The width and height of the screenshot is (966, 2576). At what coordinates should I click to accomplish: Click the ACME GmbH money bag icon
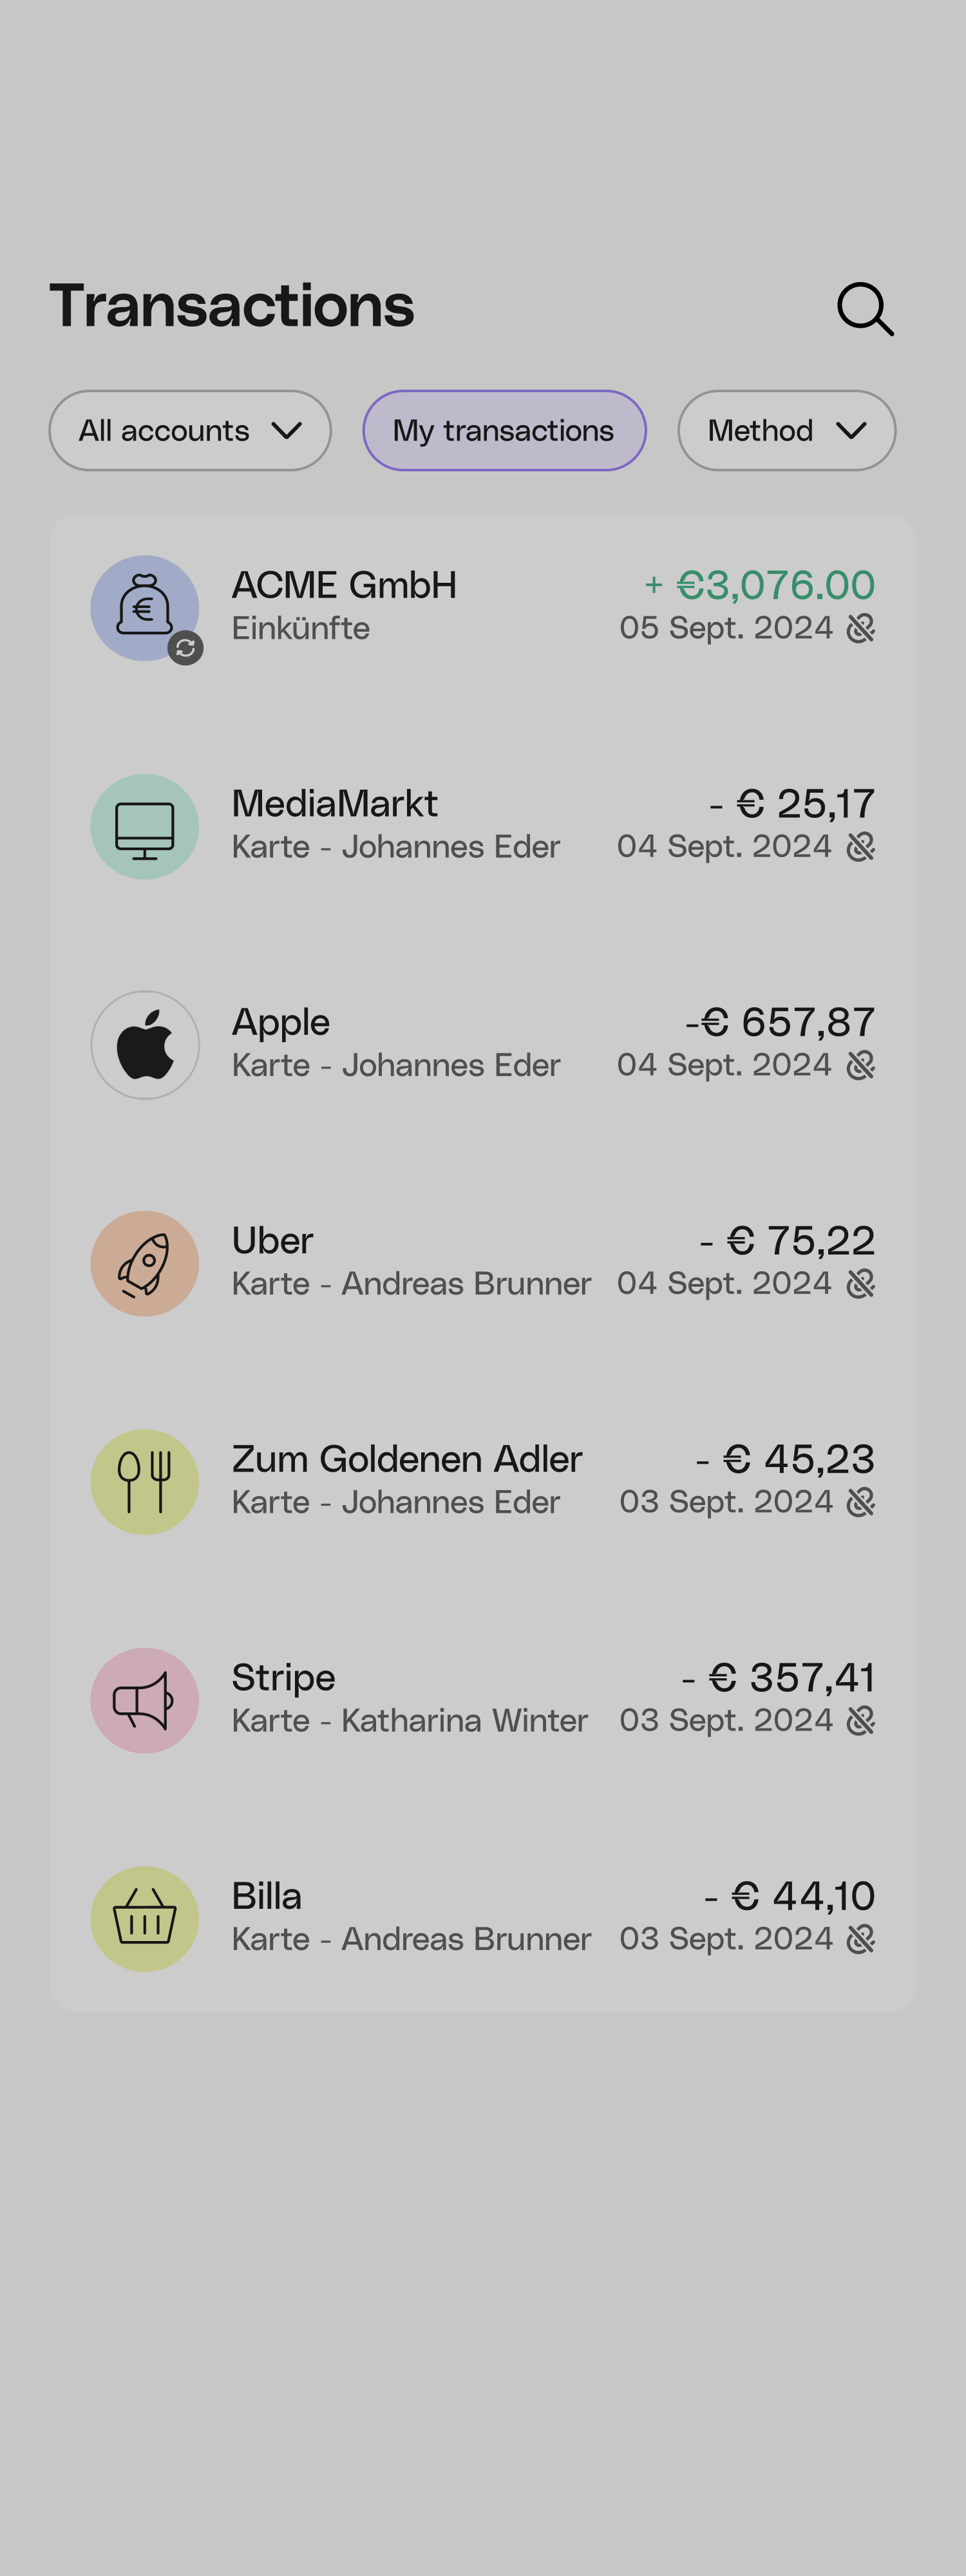(x=145, y=608)
